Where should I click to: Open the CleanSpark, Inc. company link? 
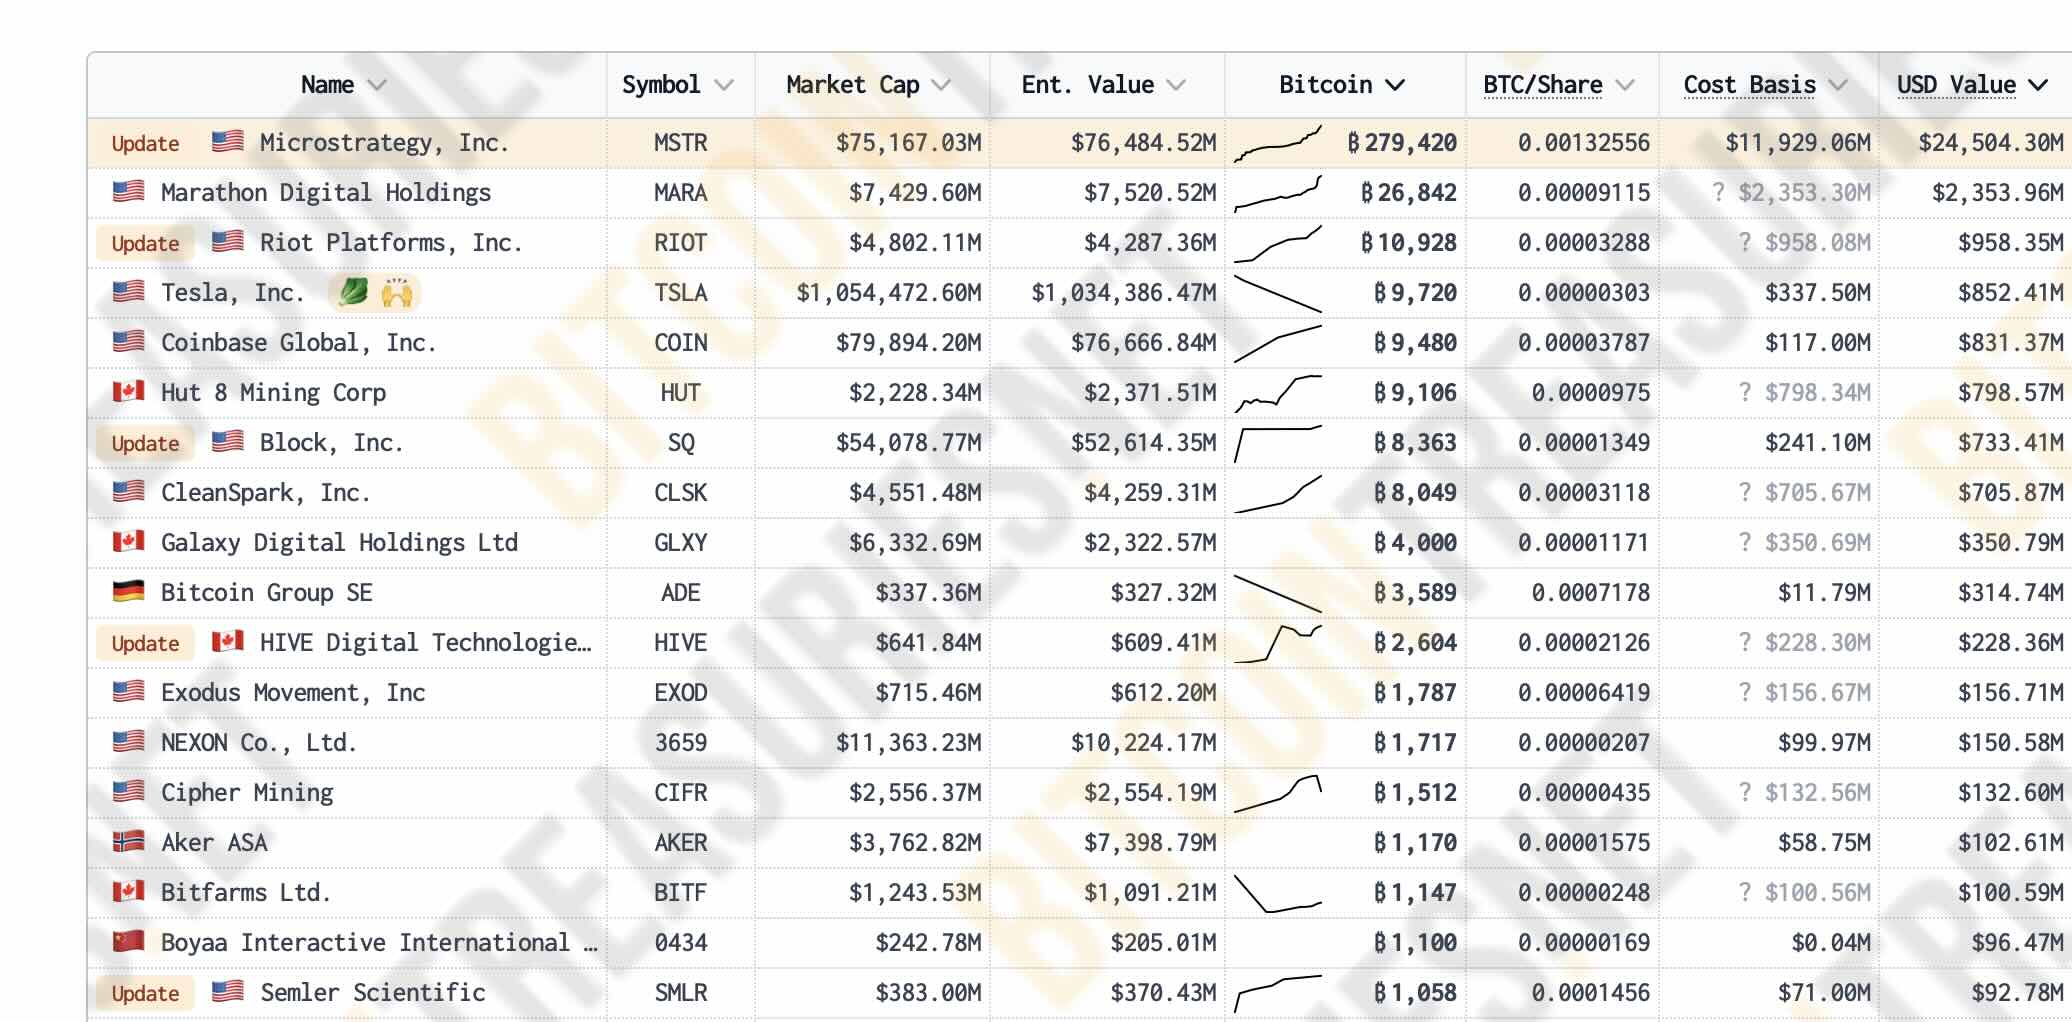tap(265, 493)
